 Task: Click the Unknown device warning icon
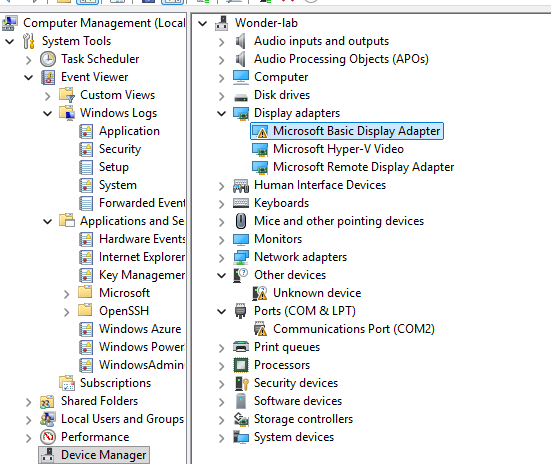click(x=260, y=293)
